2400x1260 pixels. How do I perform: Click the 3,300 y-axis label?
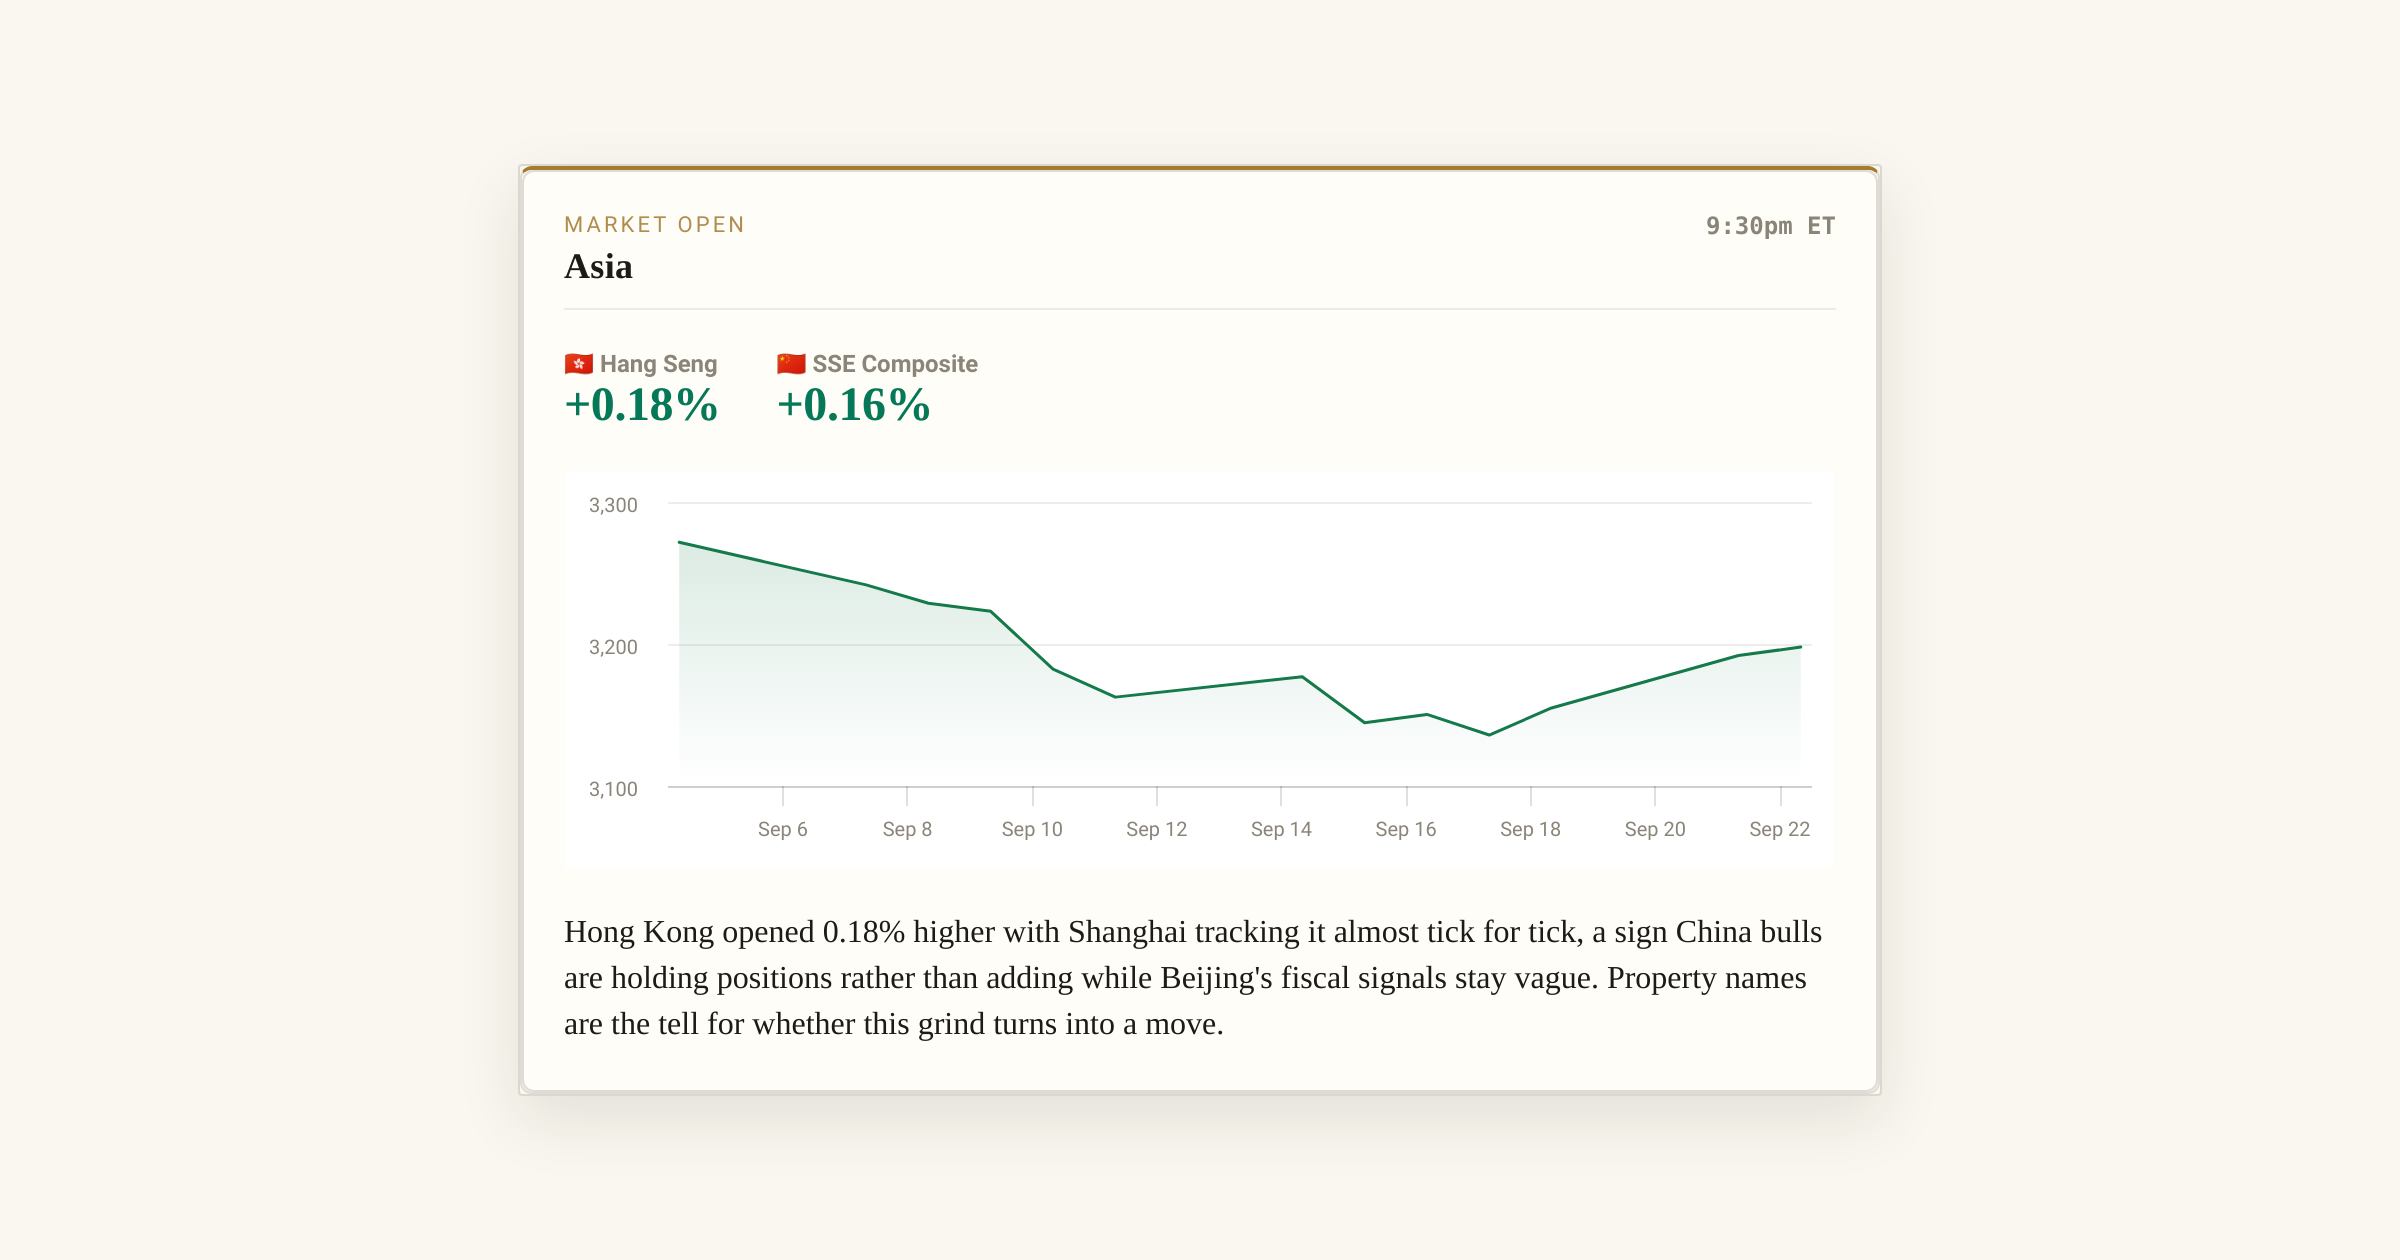[613, 505]
